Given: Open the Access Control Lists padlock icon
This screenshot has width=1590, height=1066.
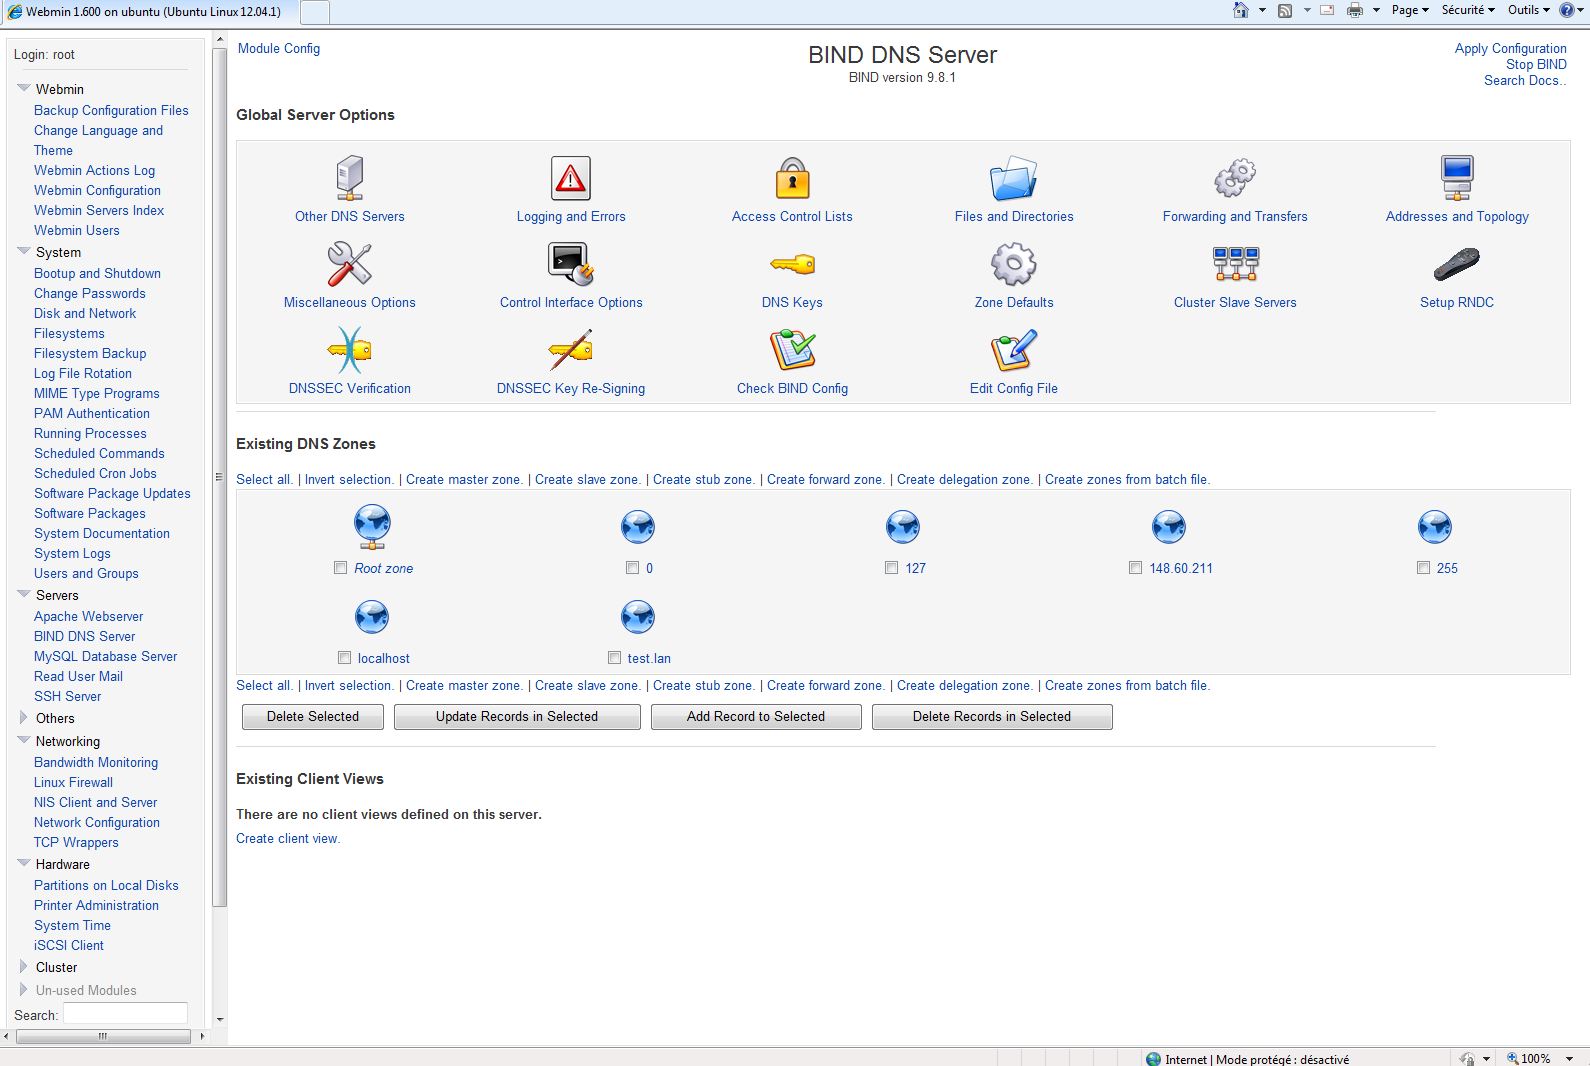Looking at the screenshot, I should tap(792, 179).
